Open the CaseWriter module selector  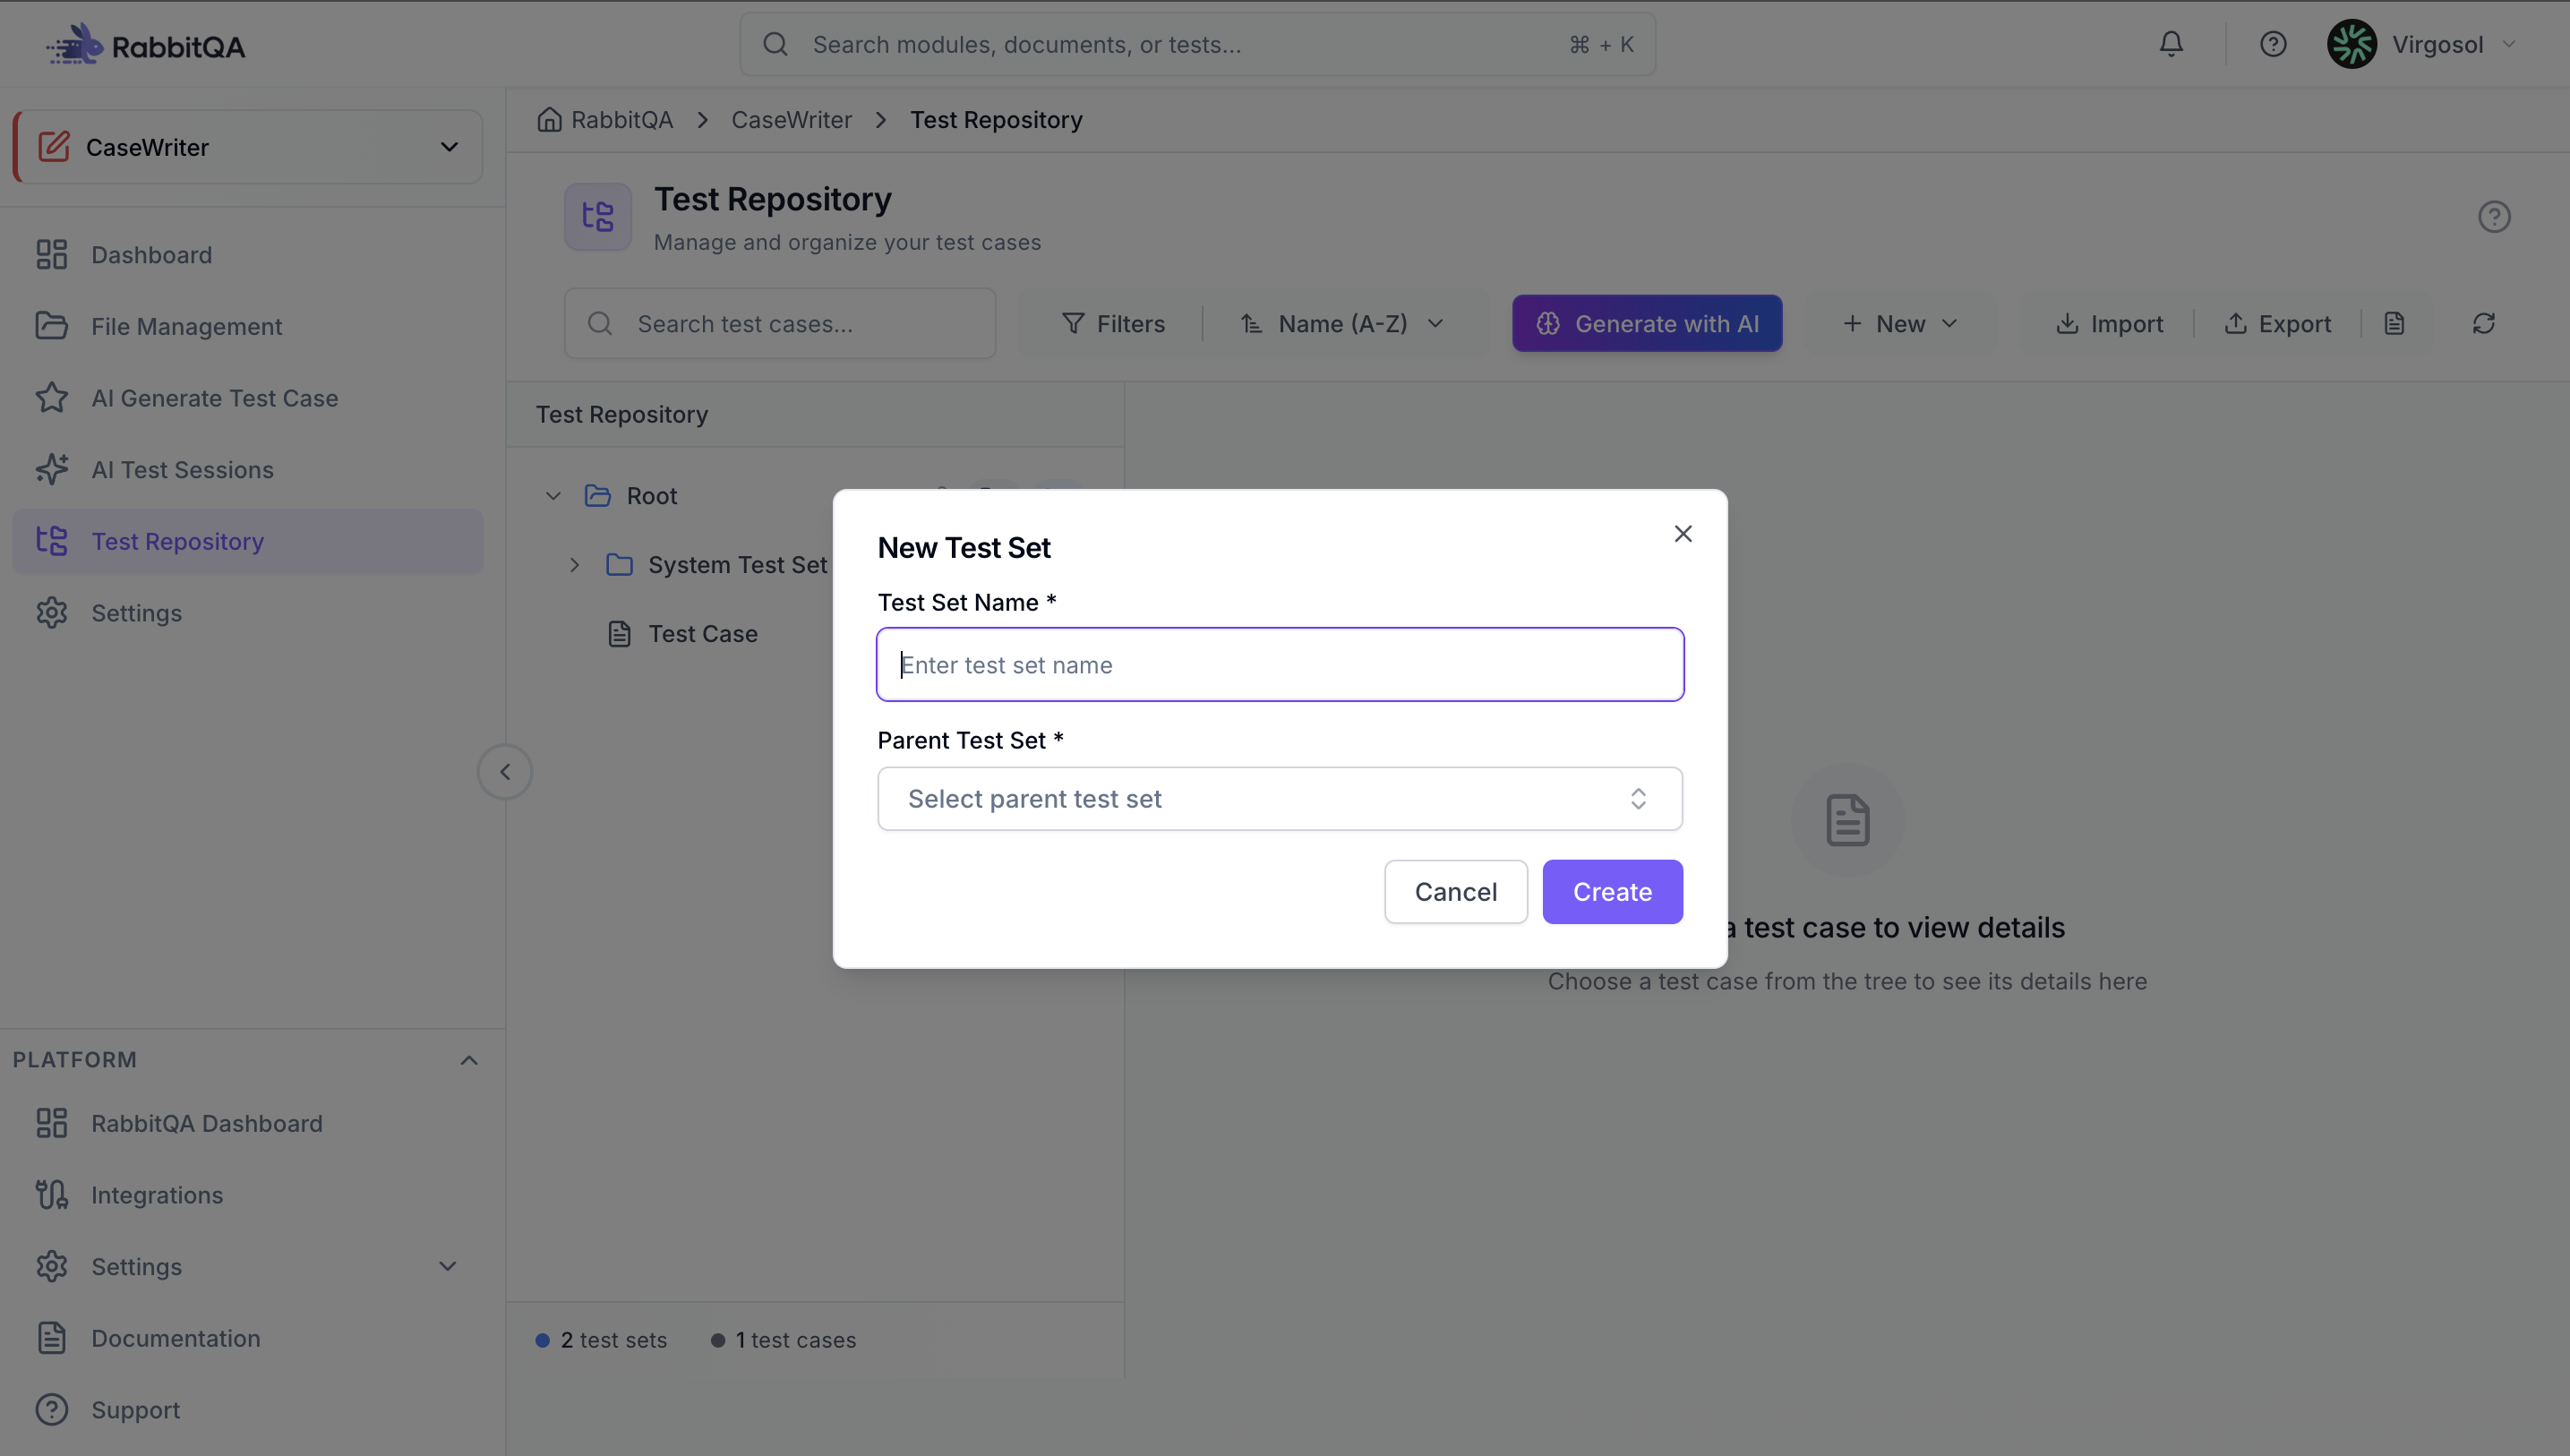pos(248,147)
